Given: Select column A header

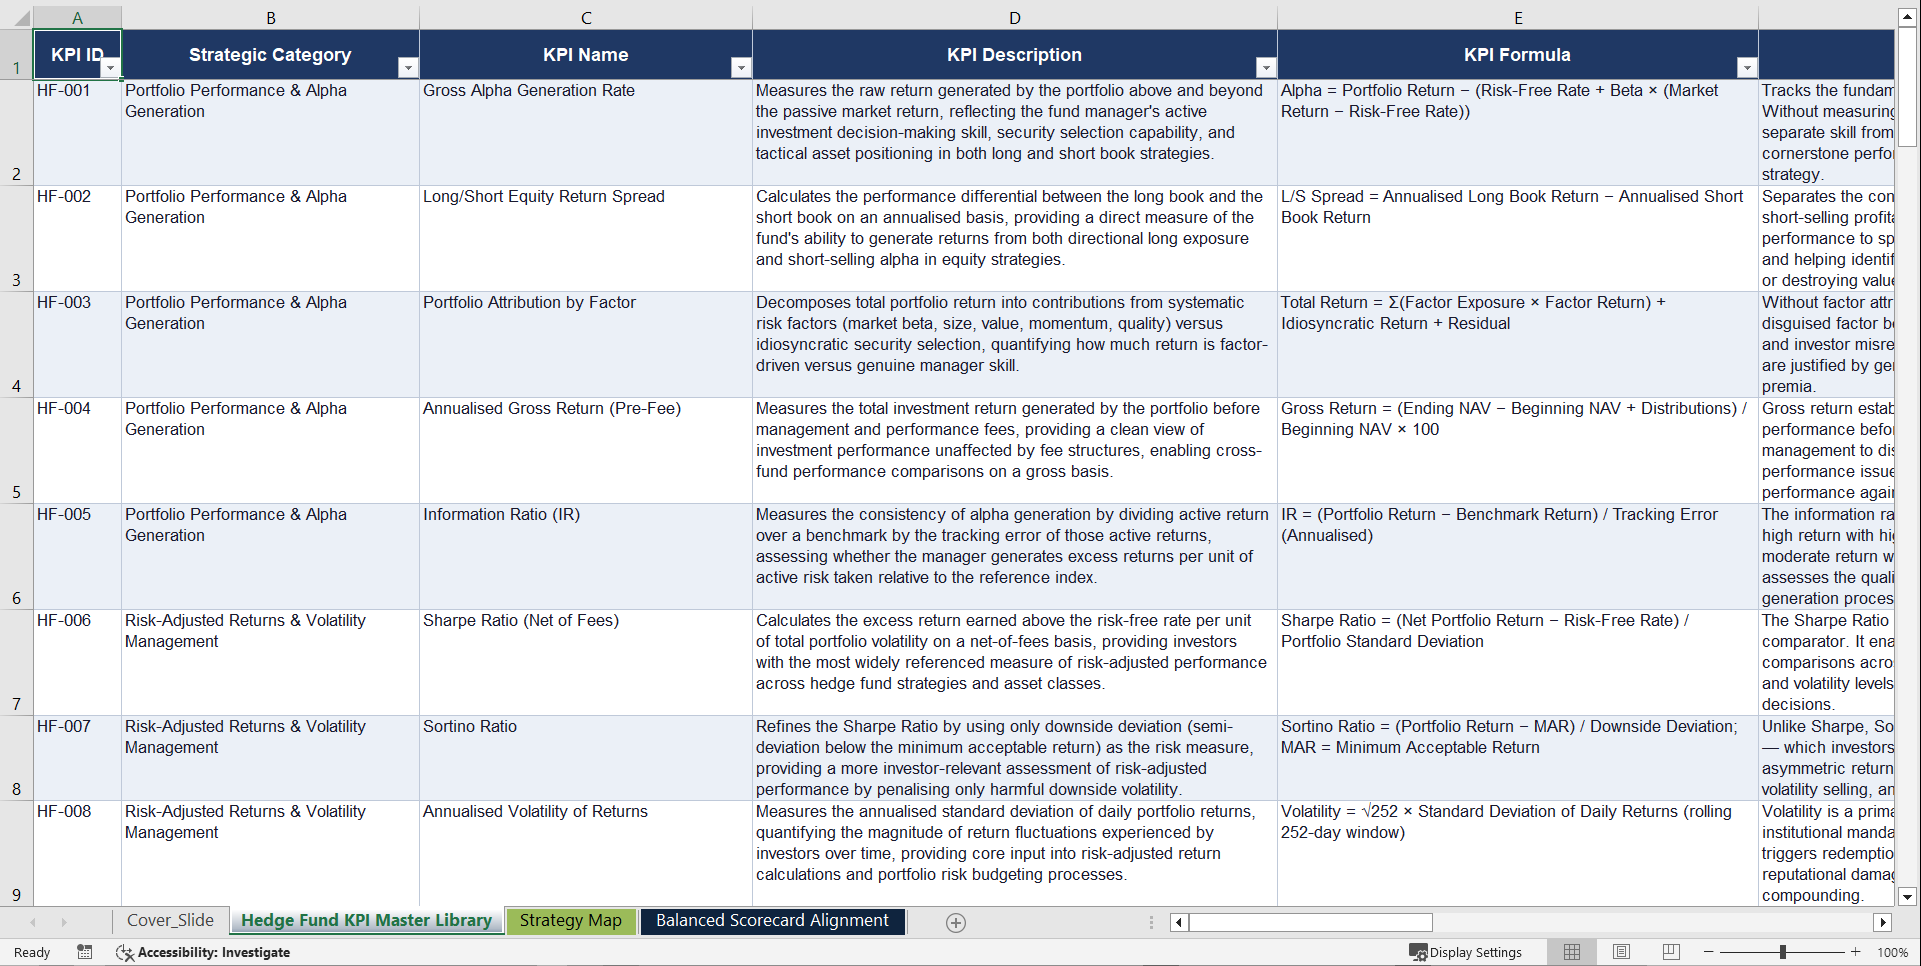Looking at the screenshot, I should pos(77,17).
